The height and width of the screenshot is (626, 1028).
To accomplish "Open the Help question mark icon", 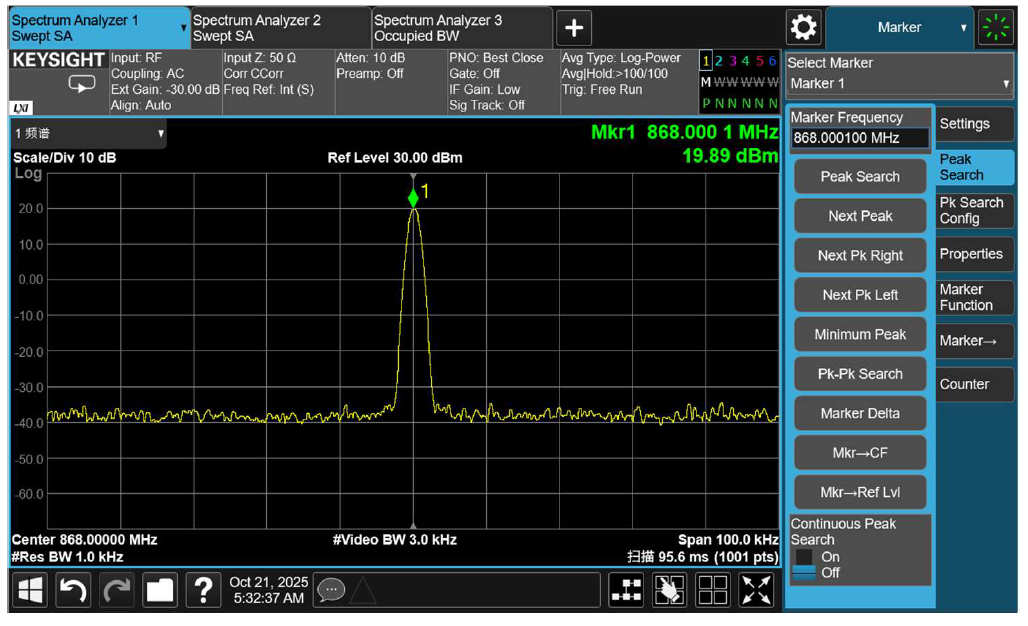I will pos(203,590).
